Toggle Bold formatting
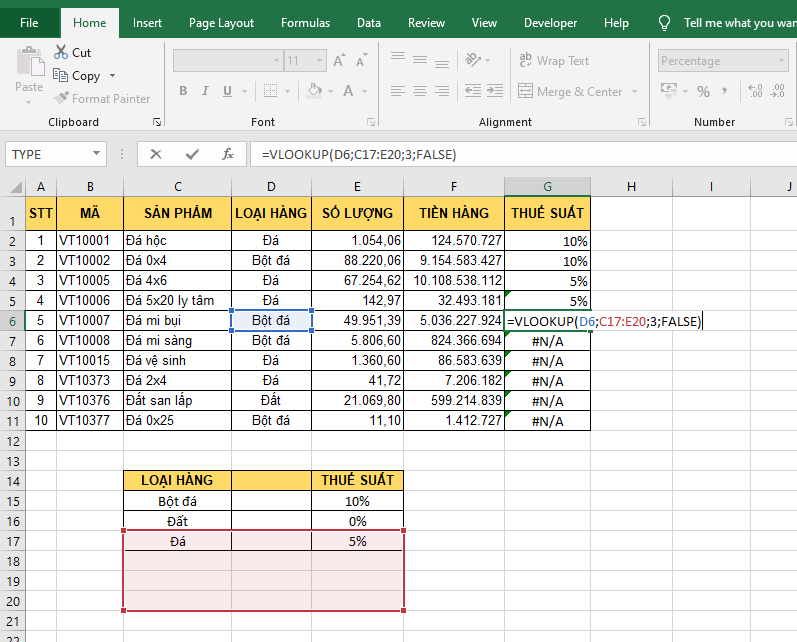Image resolution: width=797 pixels, height=642 pixels. coord(183,91)
